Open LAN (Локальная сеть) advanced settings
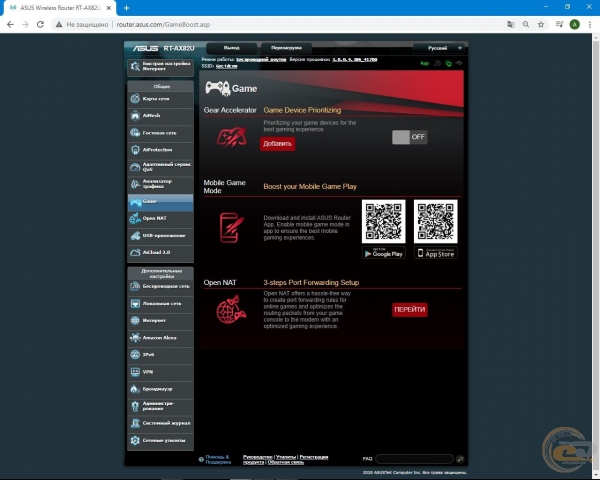The width and height of the screenshot is (600, 480). point(160,304)
